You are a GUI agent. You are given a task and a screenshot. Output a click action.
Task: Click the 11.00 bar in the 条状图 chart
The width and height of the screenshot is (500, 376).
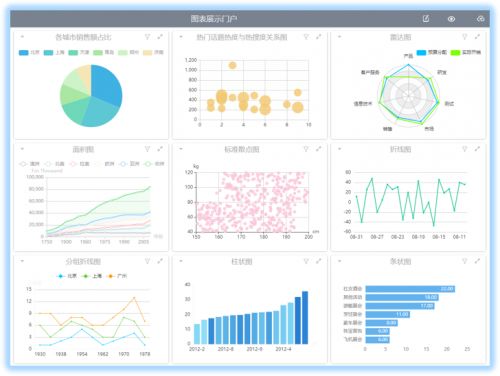[388, 314]
